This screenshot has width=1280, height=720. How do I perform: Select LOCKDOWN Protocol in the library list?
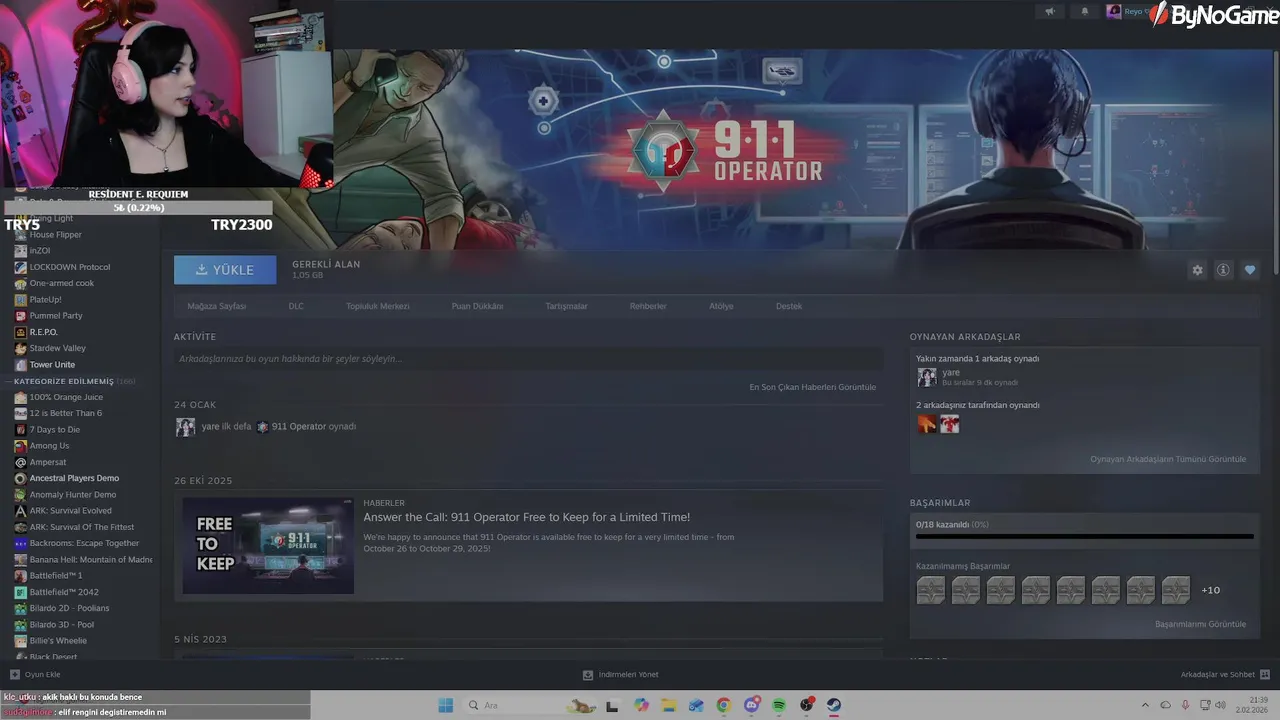click(70, 267)
